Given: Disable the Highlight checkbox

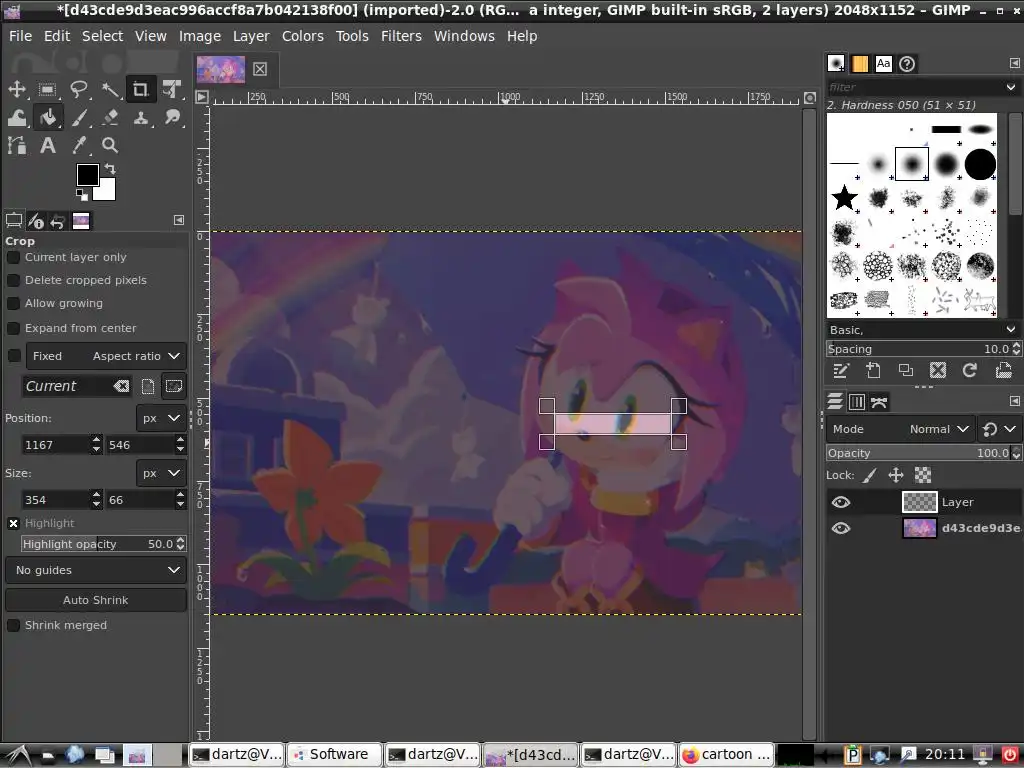Looking at the screenshot, I should [x=13, y=523].
